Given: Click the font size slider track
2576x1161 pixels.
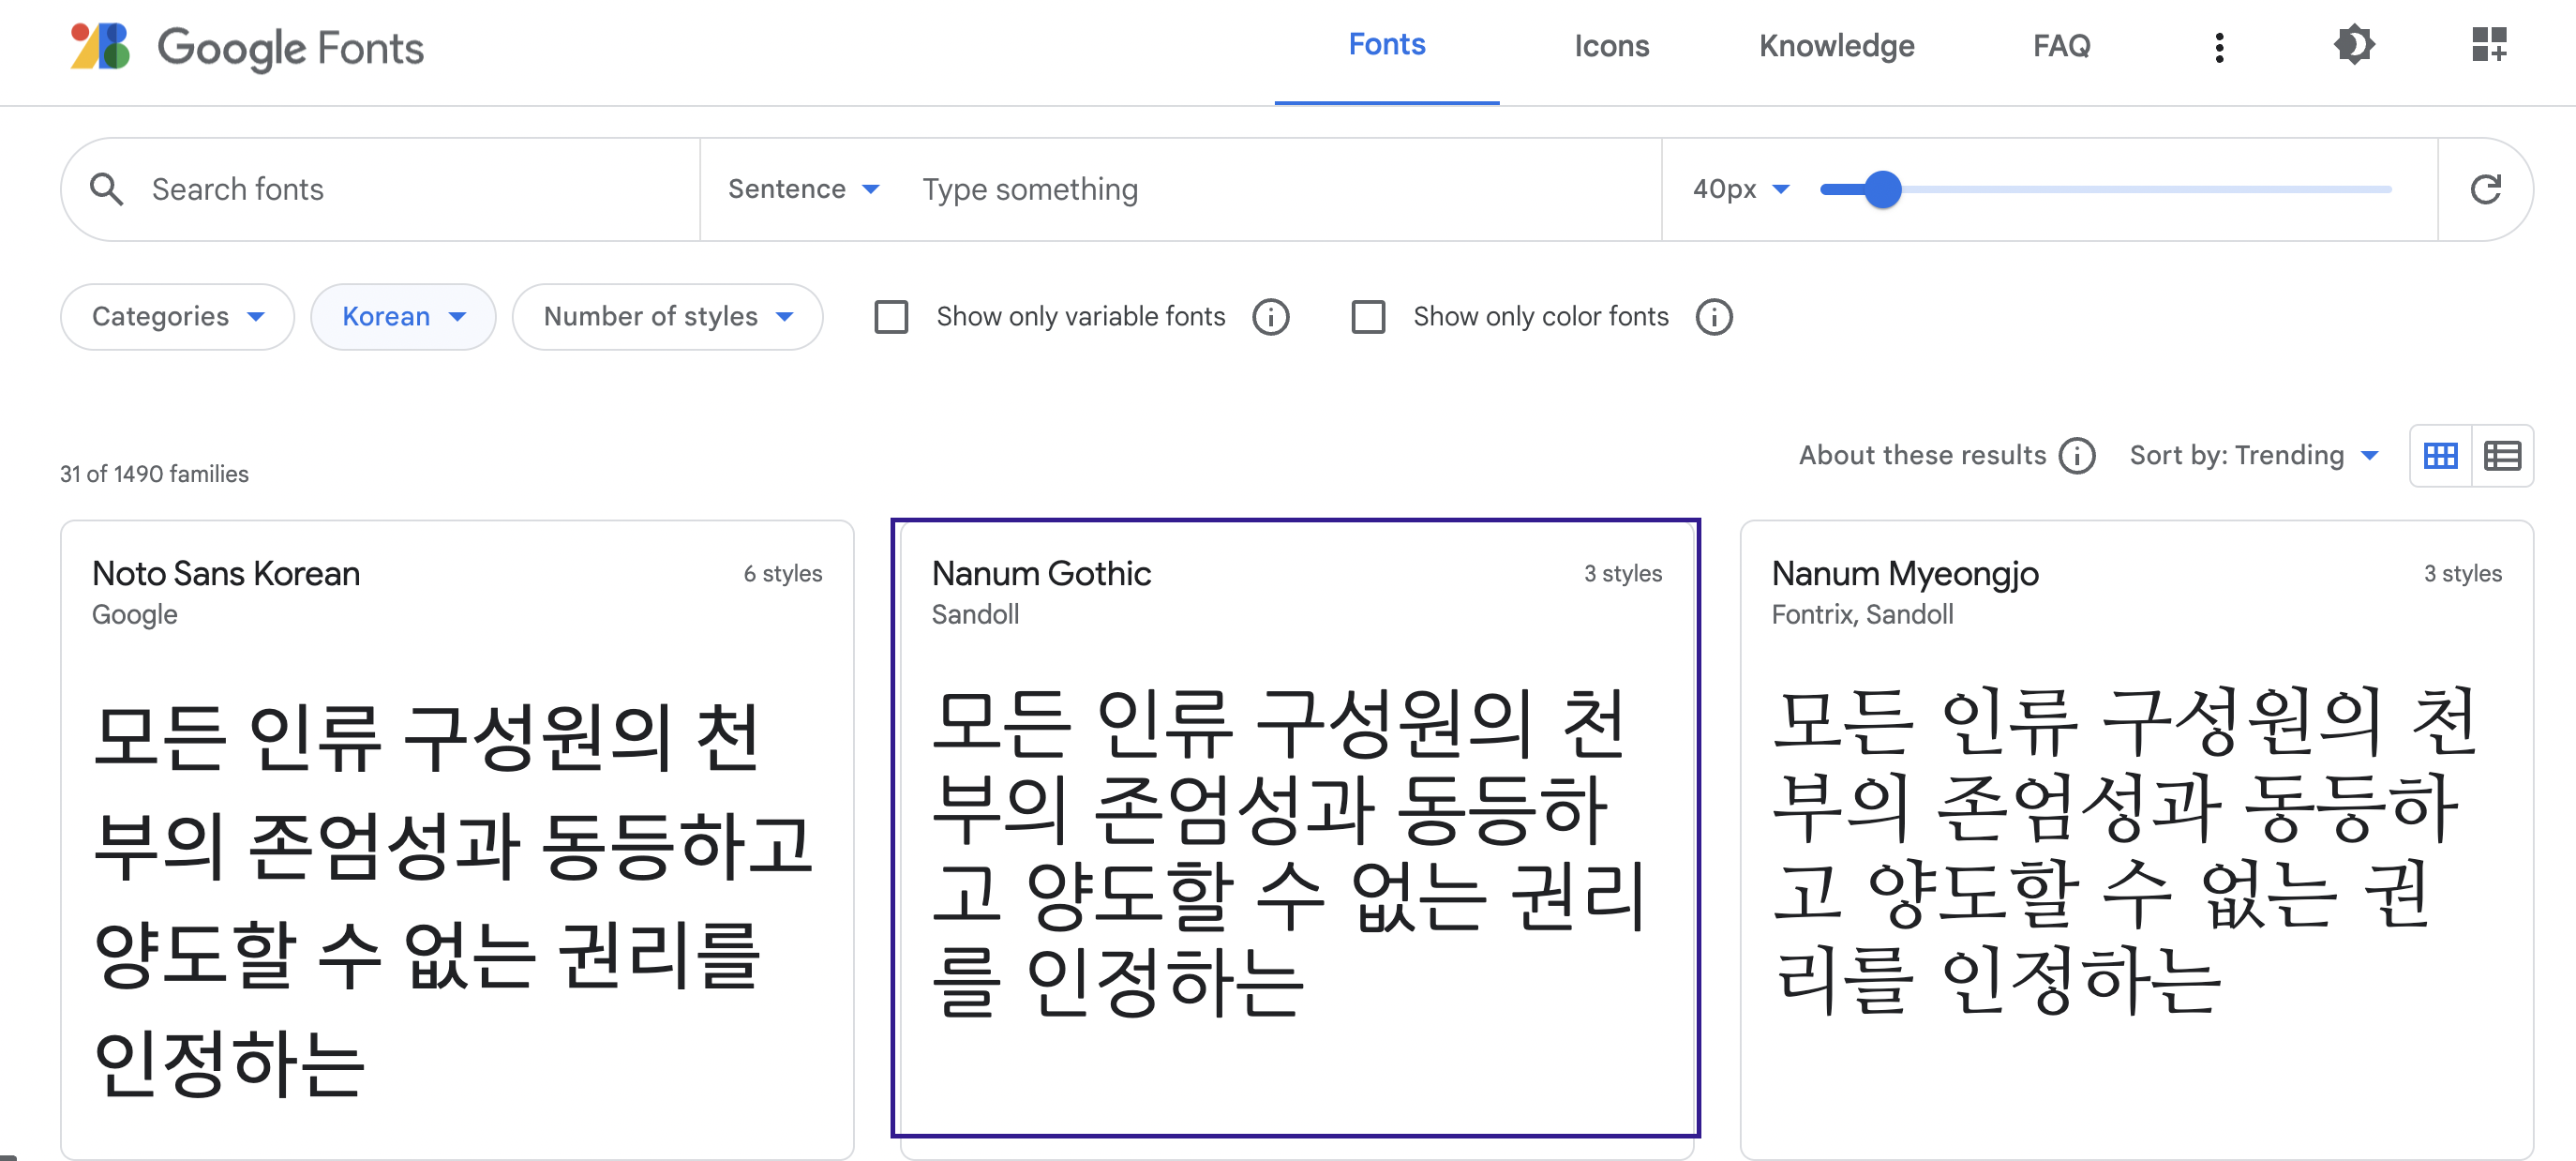Looking at the screenshot, I should (x=2106, y=189).
